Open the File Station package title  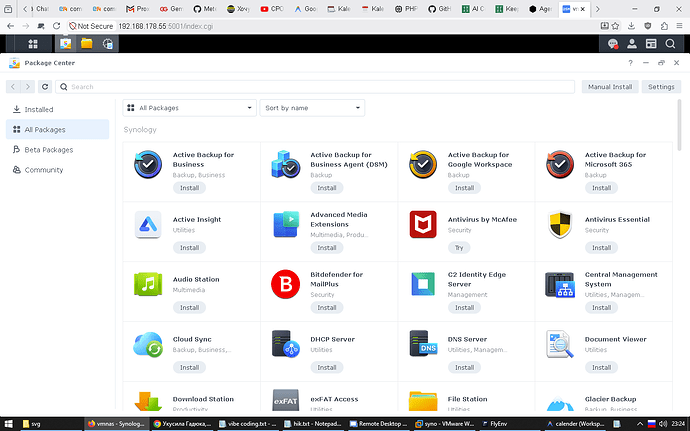pos(467,399)
